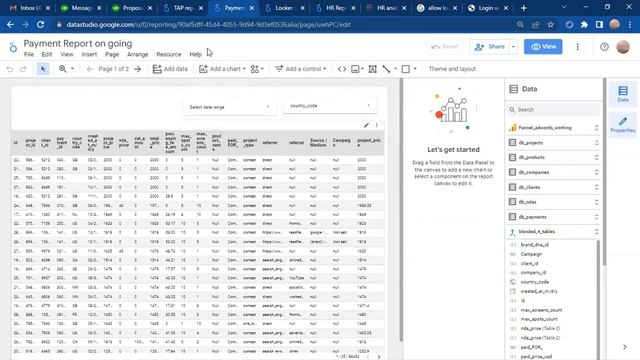Open the View menu
Image resolution: width=640 pixels, height=360 pixels.
[67, 54]
